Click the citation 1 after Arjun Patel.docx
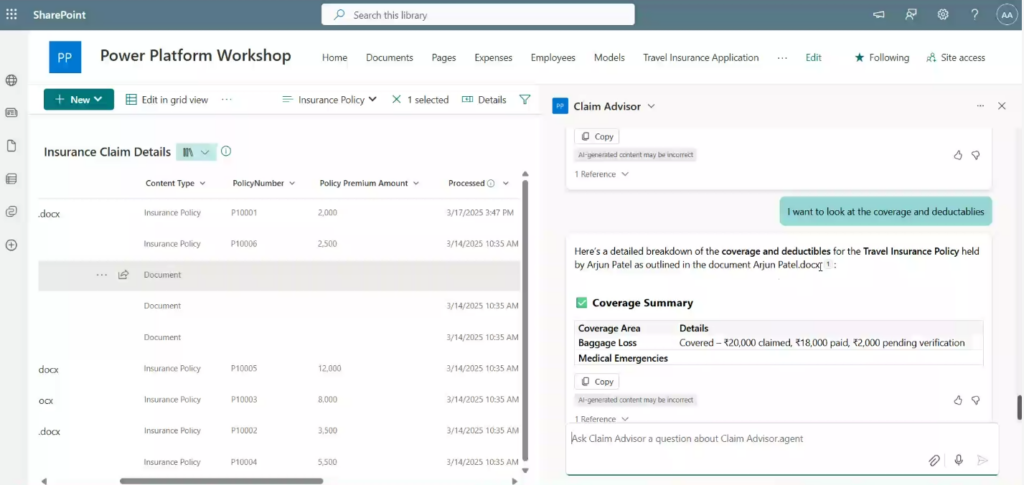The height and width of the screenshot is (485, 1024). click(827, 264)
